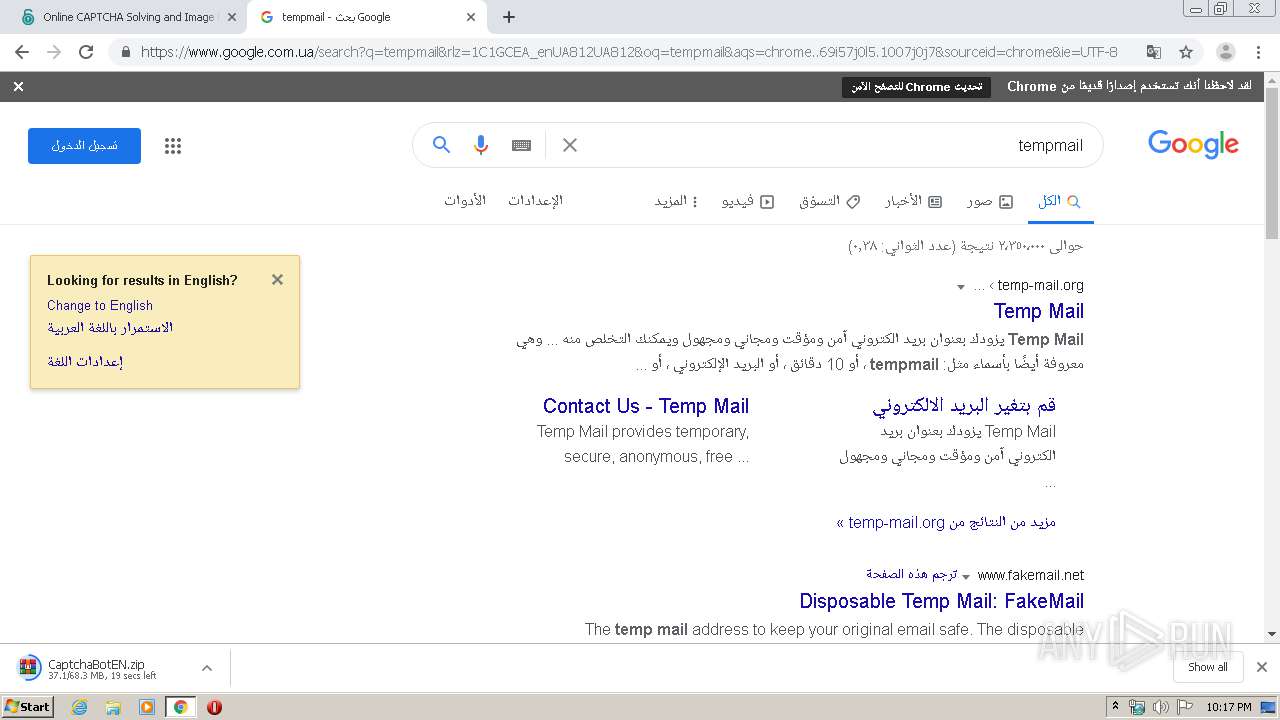Close the Online CAPTCHA Solving tab
The width and height of the screenshot is (1280, 720).
click(x=231, y=17)
